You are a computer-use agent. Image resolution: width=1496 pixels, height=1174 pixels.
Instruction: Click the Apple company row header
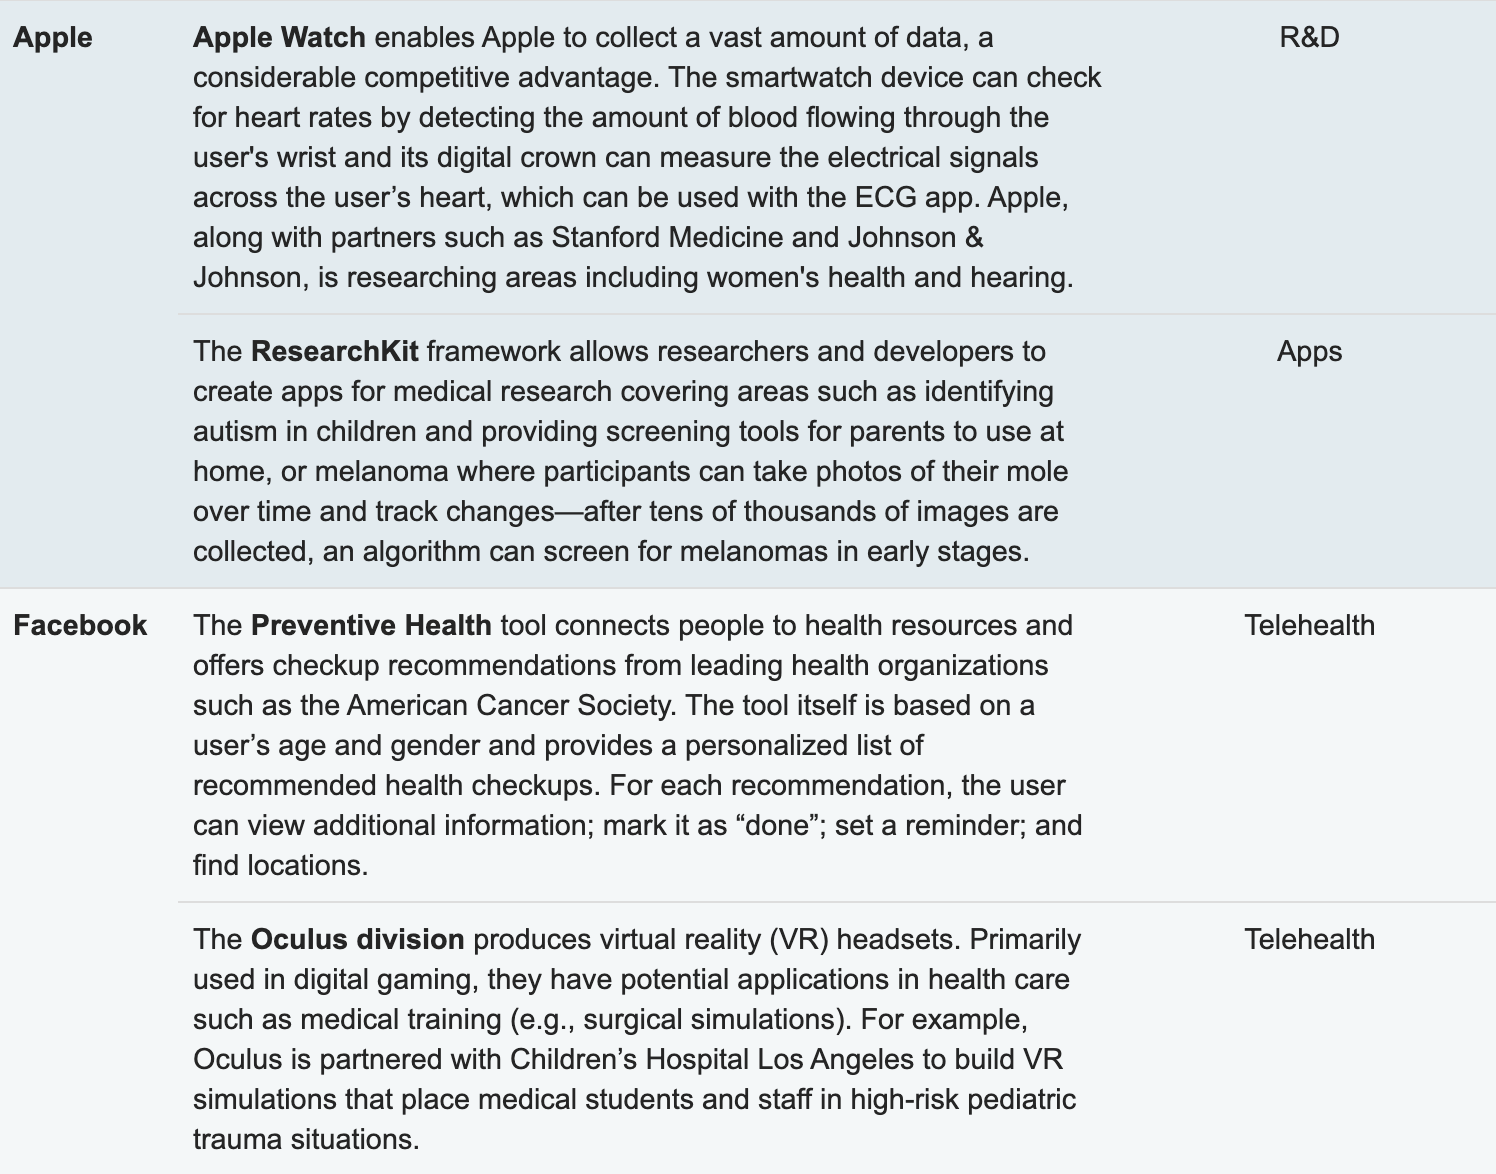(x=53, y=38)
